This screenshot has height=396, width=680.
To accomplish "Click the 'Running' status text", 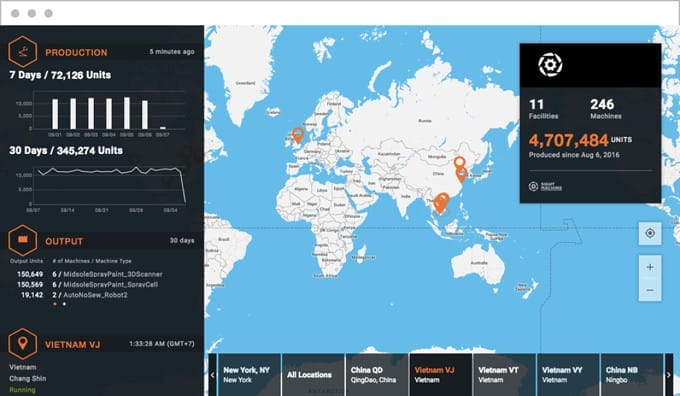I will tap(23, 389).
